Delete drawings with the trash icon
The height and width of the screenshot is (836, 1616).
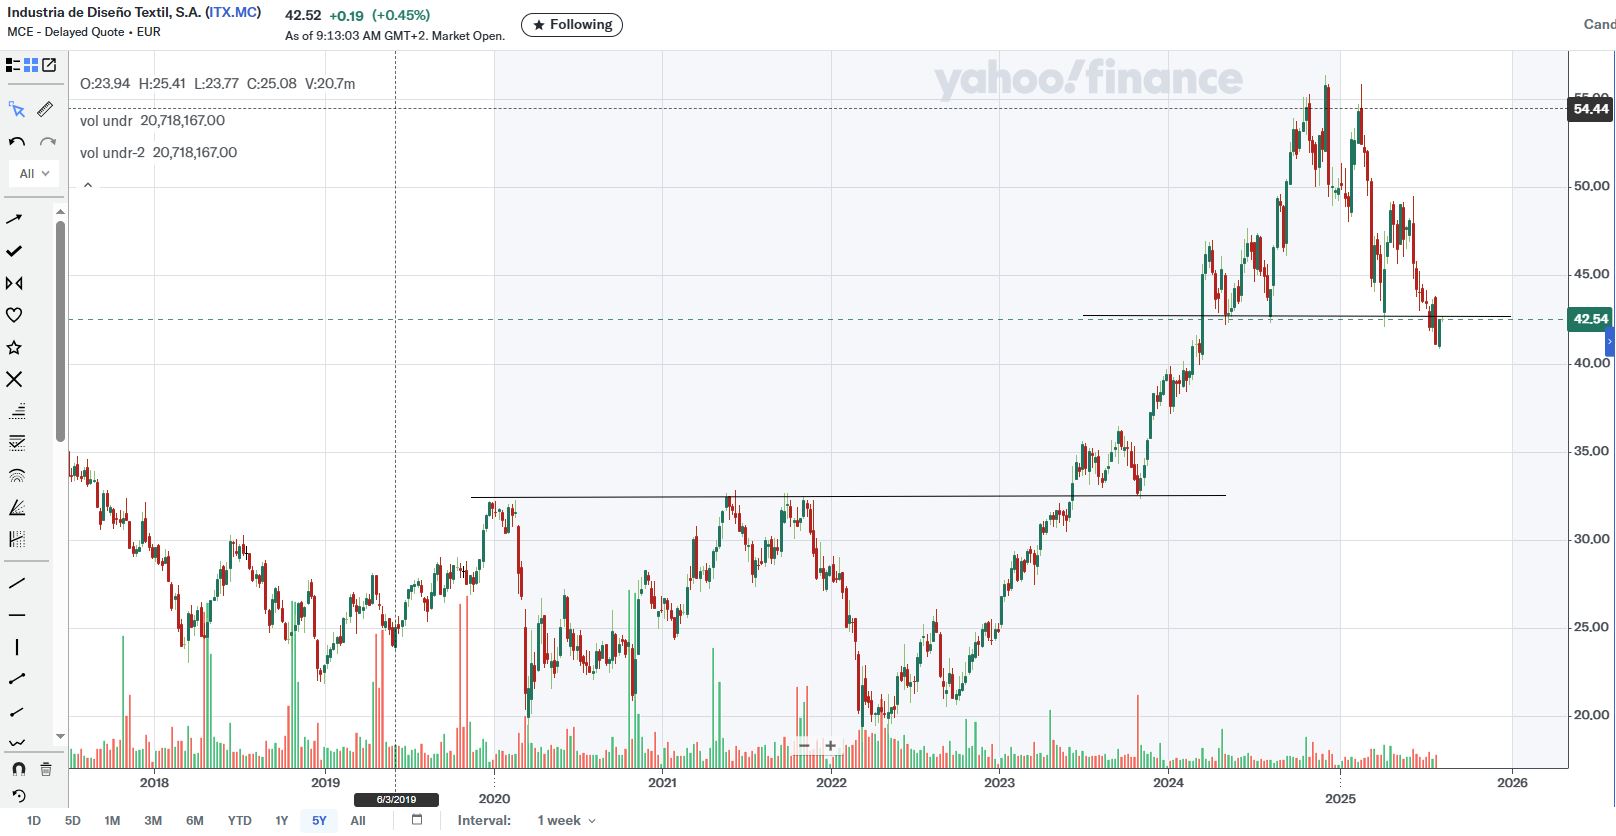[x=46, y=769]
